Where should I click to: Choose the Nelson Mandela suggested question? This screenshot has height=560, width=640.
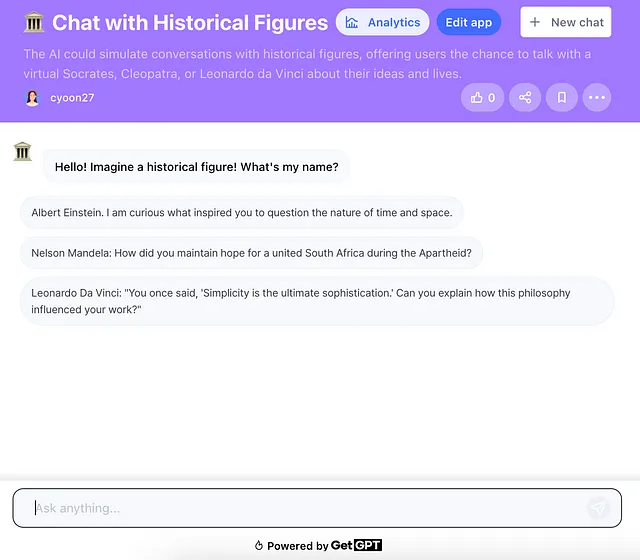click(251, 253)
